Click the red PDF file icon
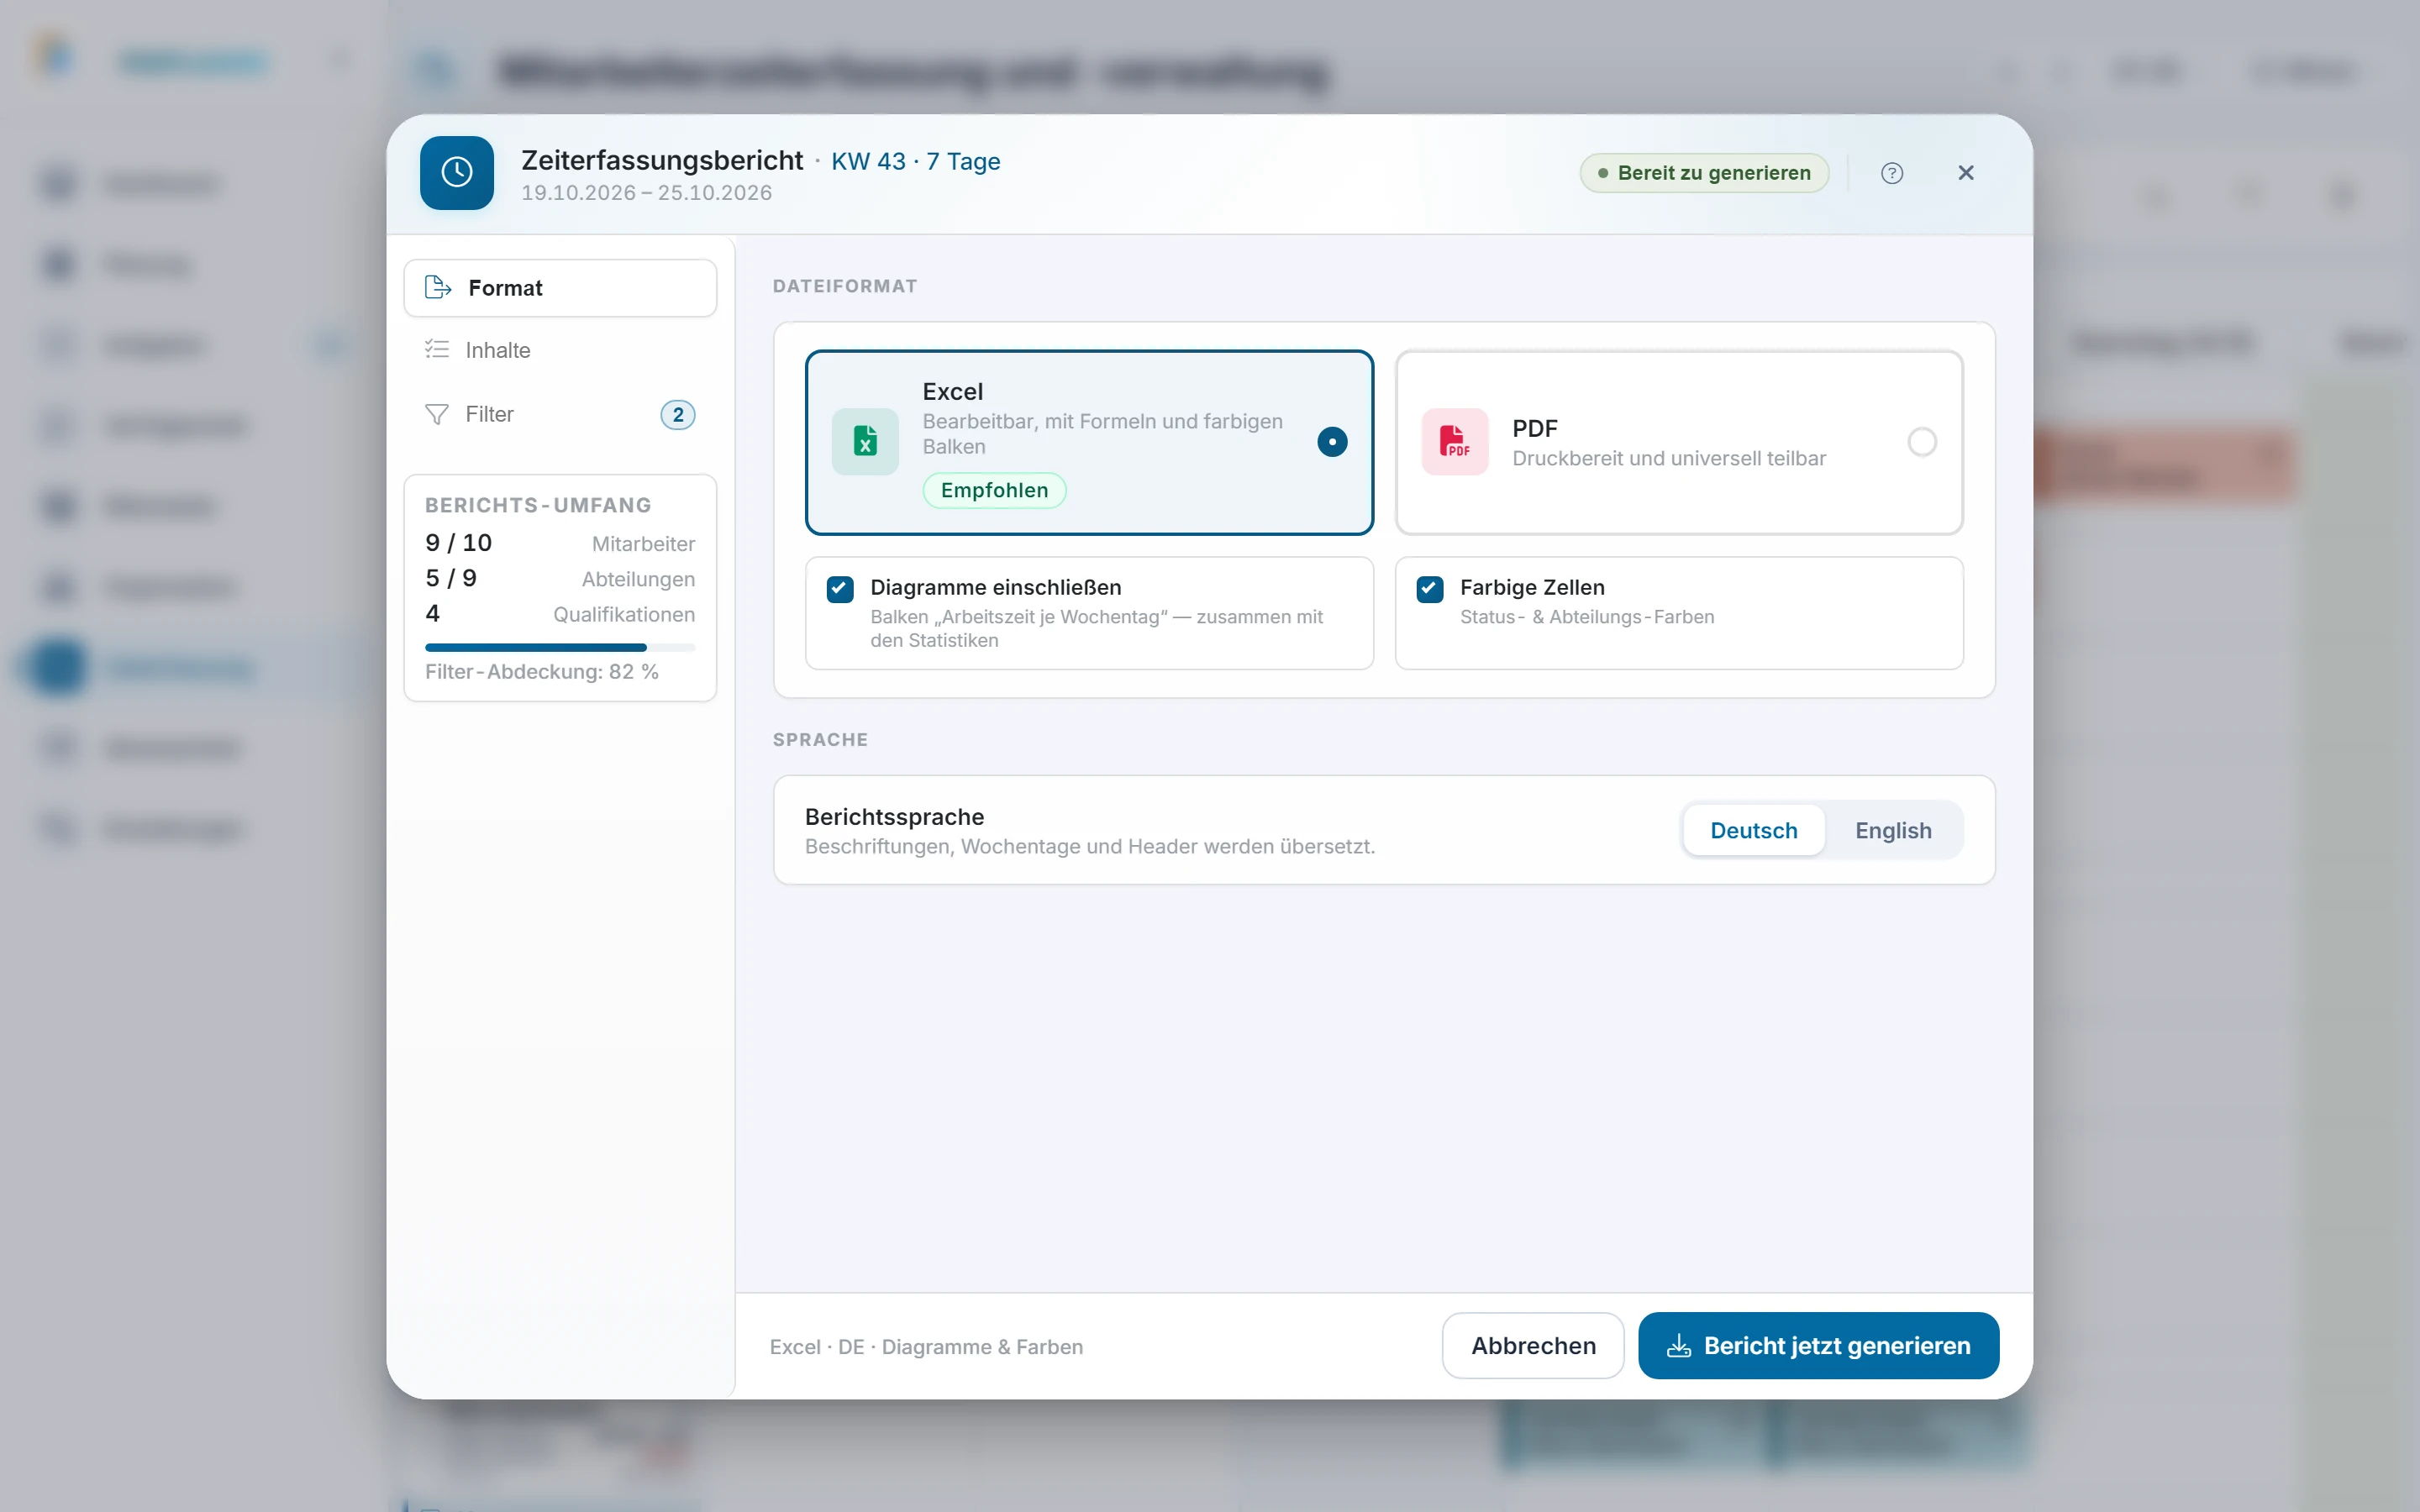Viewport: 2420px width, 1512px height. [x=1455, y=441]
